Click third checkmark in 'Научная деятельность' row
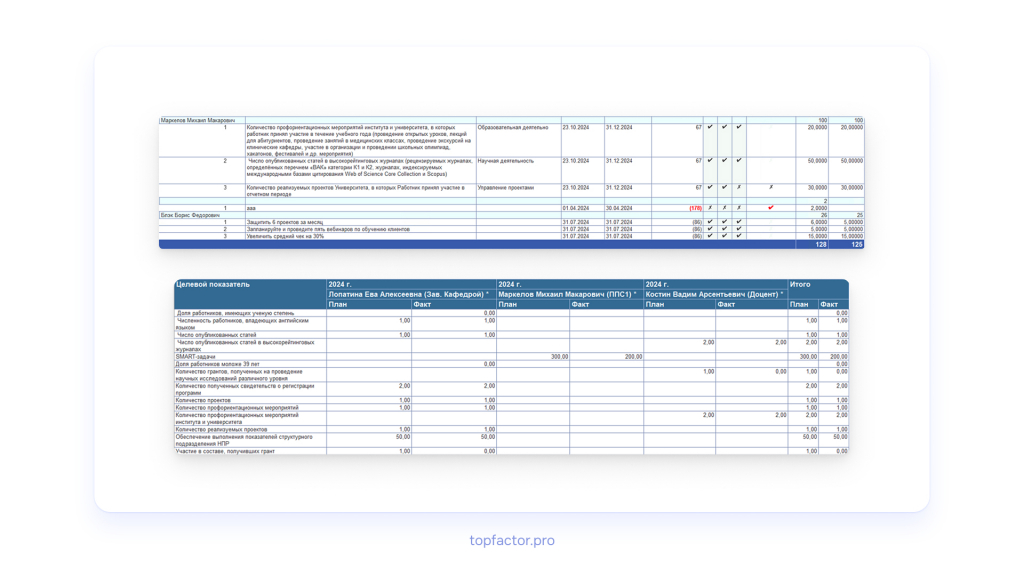This screenshot has width=1024, height=576. click(x=739, y=160)
